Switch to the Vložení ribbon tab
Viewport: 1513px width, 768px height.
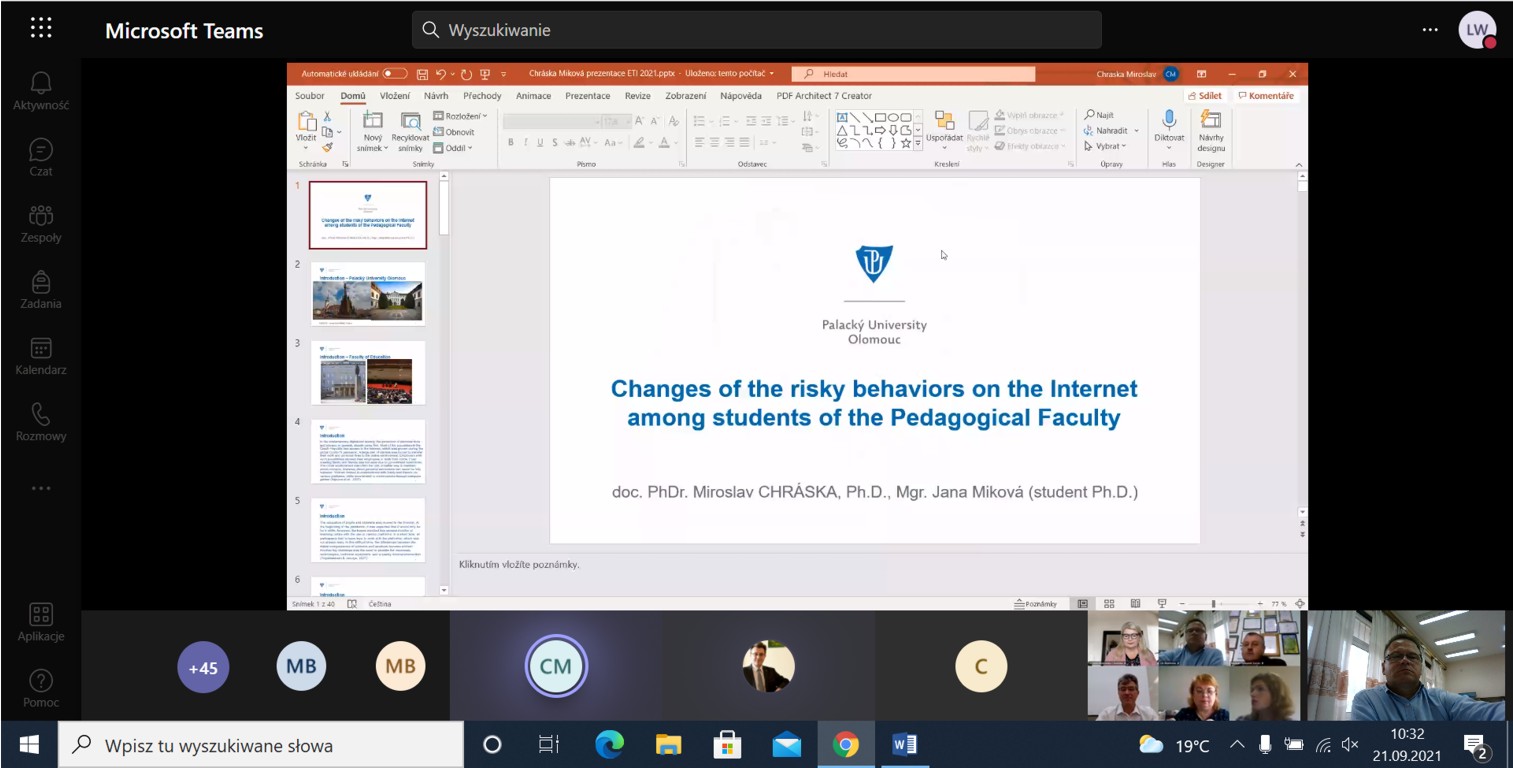(394, 96)
